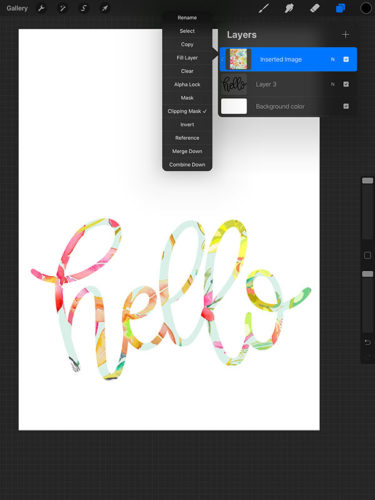This screenshot has width=375, height=500.
Task: Add a Mask to the layer
Action: point(187,98)
